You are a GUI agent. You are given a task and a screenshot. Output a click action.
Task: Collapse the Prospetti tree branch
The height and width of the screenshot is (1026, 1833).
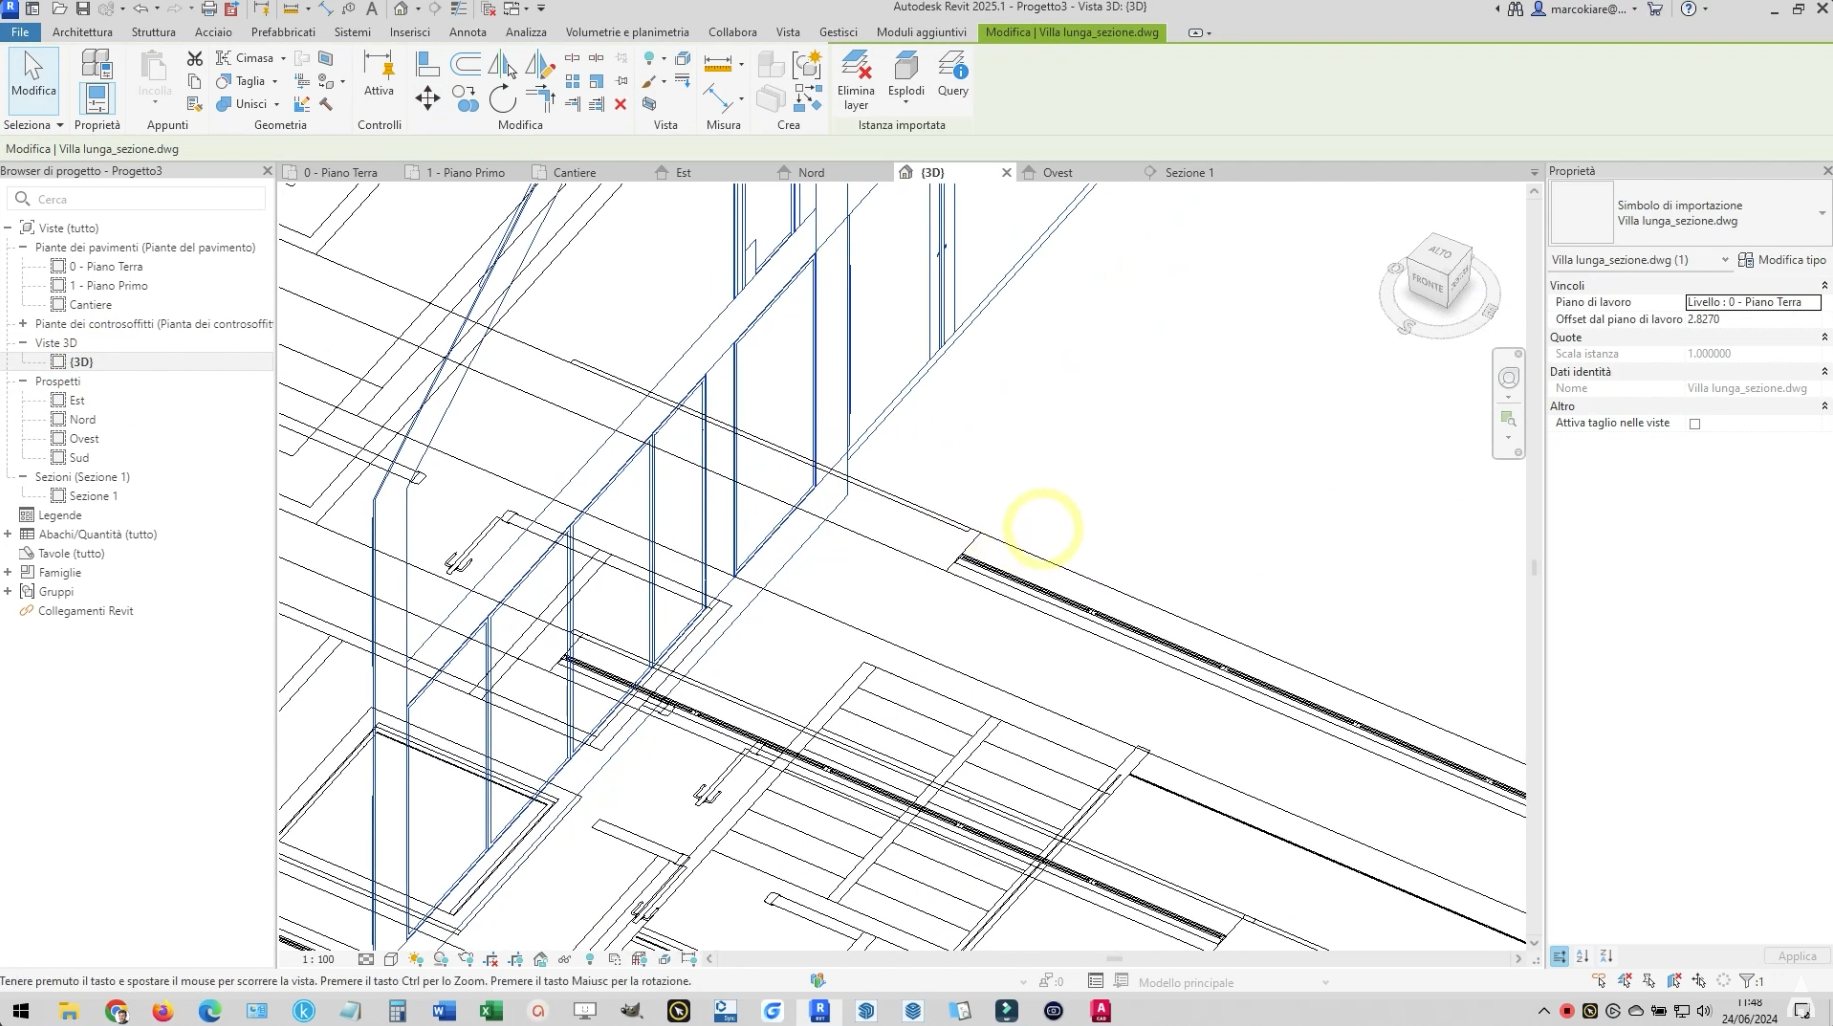[23, 381]
